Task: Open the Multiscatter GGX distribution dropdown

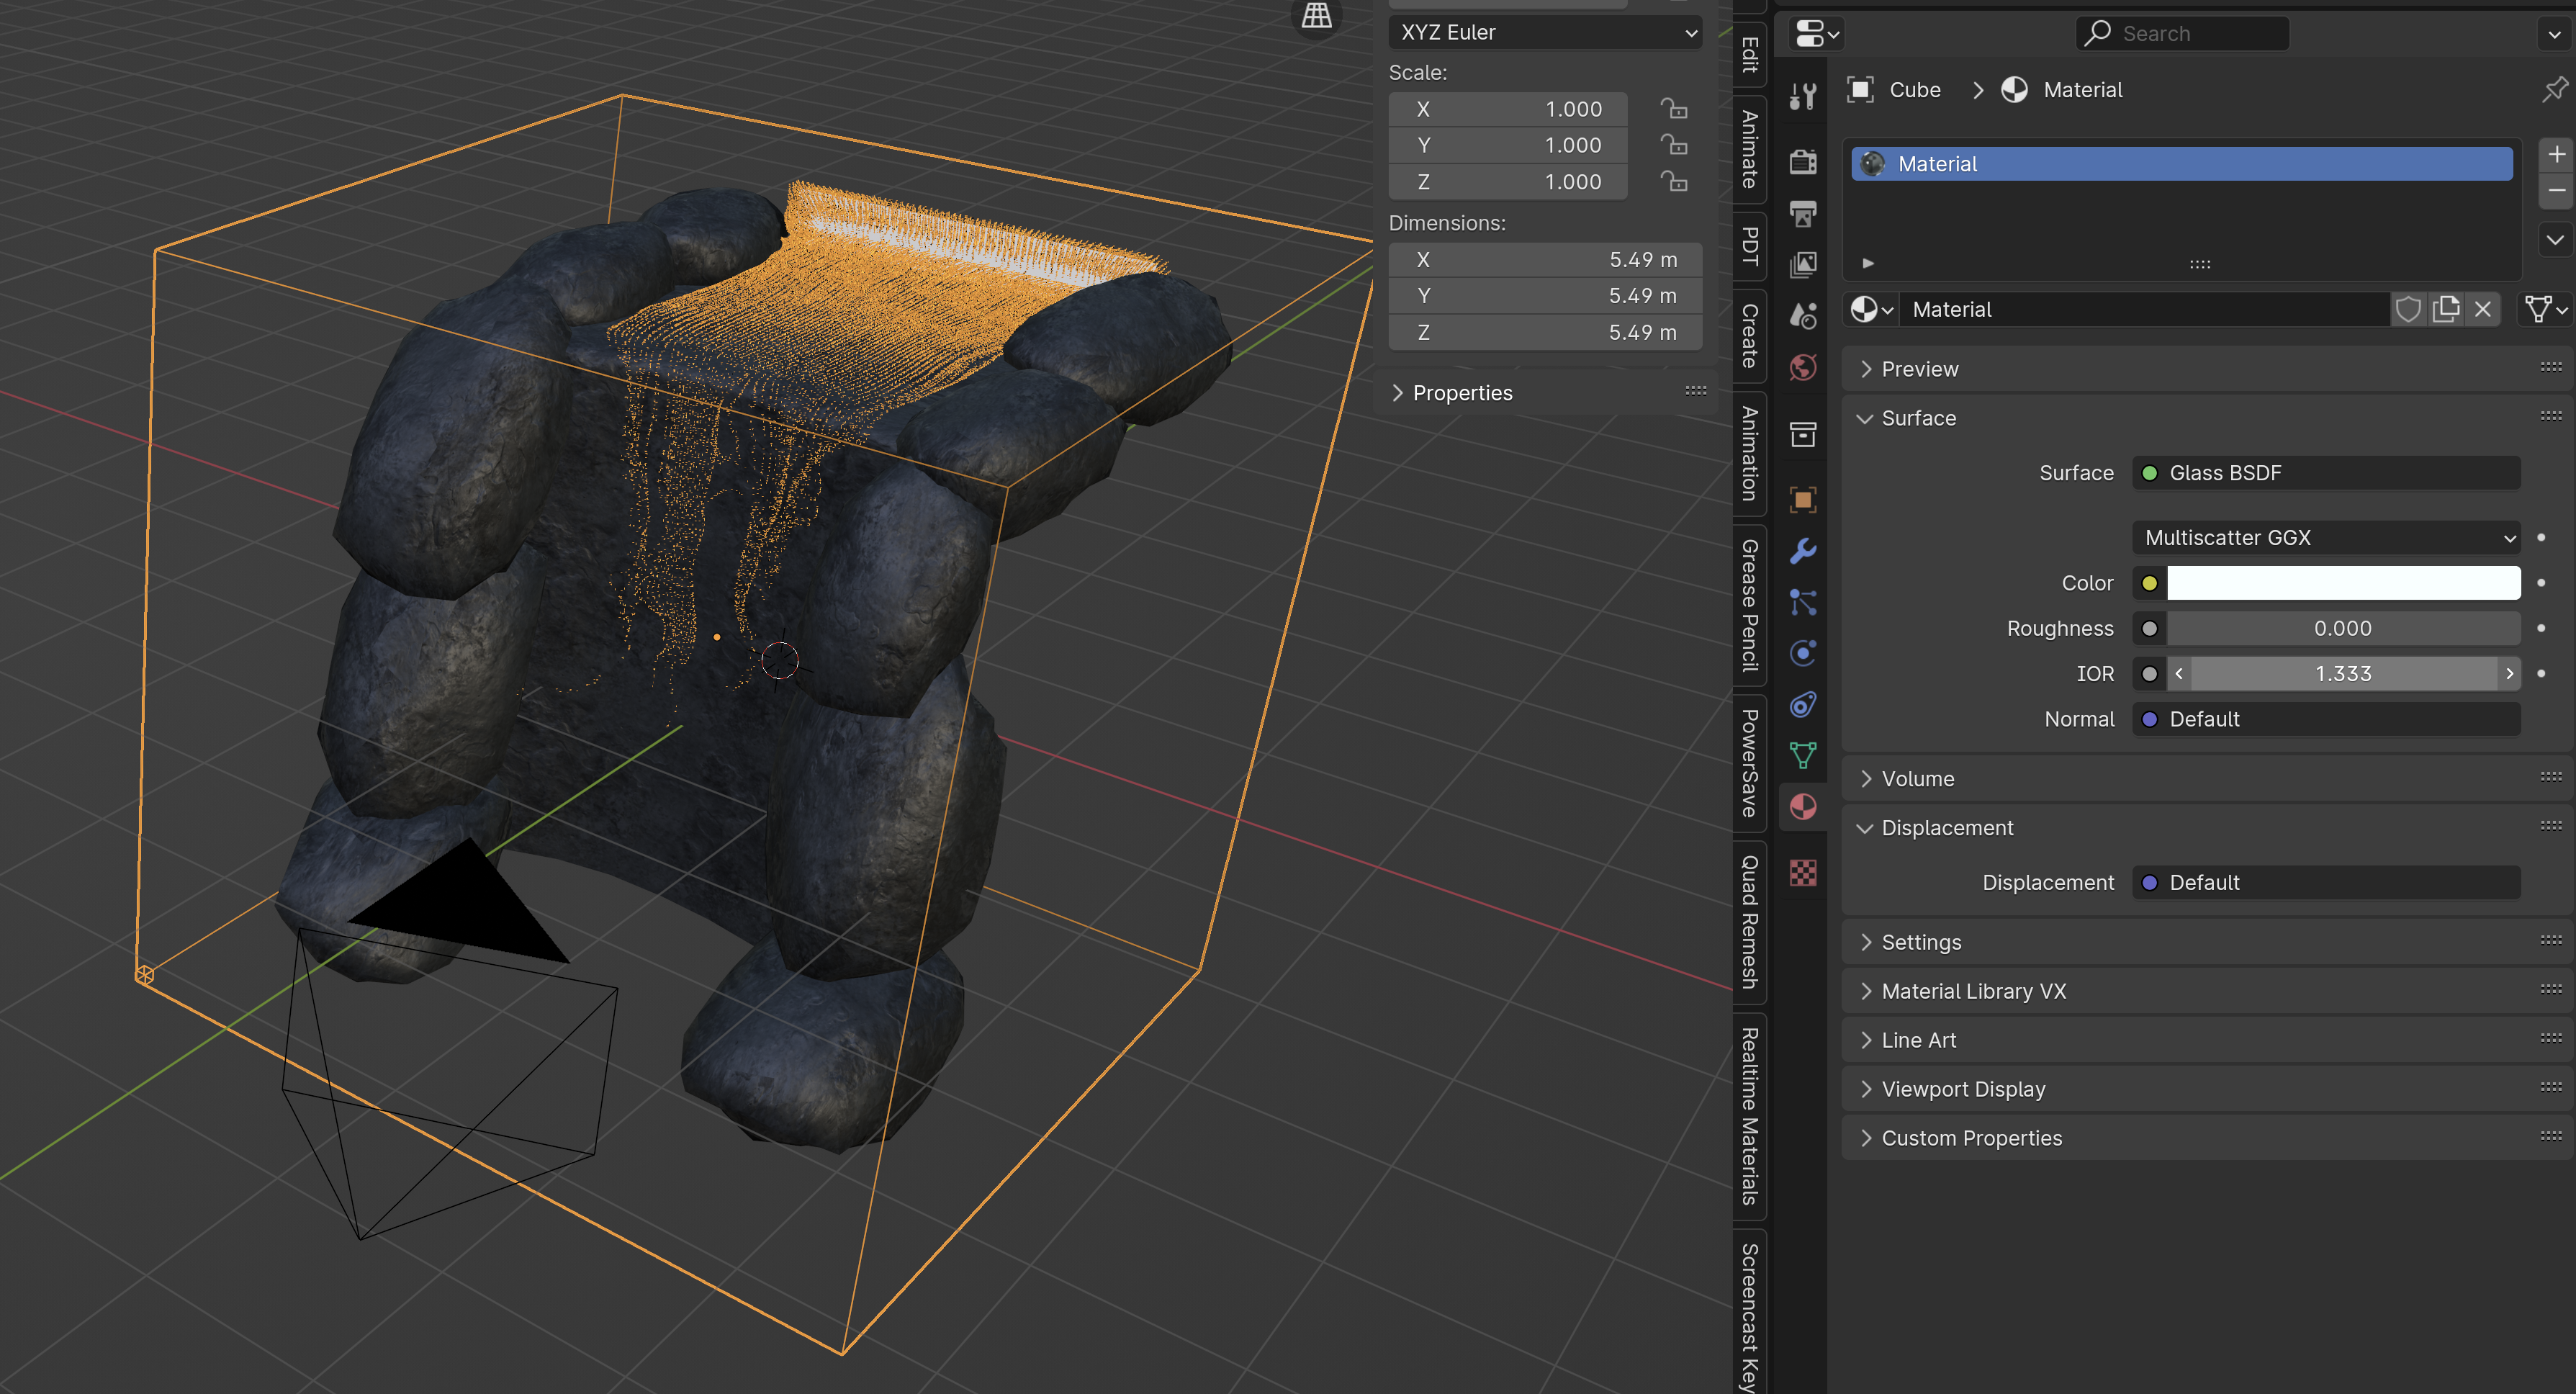Action: [2326, 538]
